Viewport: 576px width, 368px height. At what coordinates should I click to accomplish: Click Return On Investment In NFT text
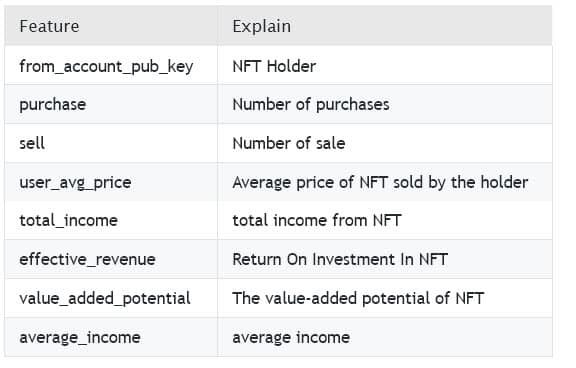click(x=340, y=259)
